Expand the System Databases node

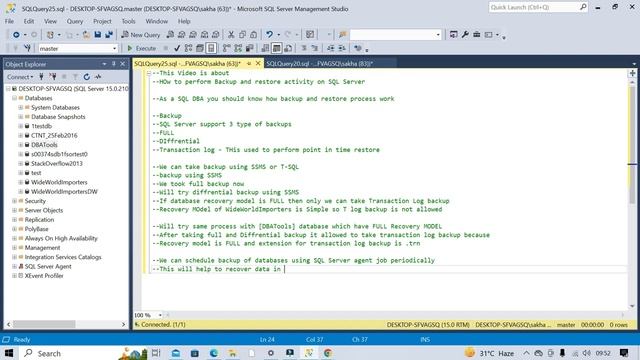20,107
